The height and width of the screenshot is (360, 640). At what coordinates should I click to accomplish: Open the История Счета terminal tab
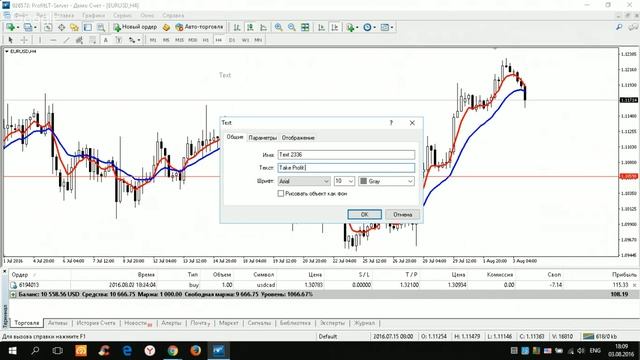coord(96,323)
